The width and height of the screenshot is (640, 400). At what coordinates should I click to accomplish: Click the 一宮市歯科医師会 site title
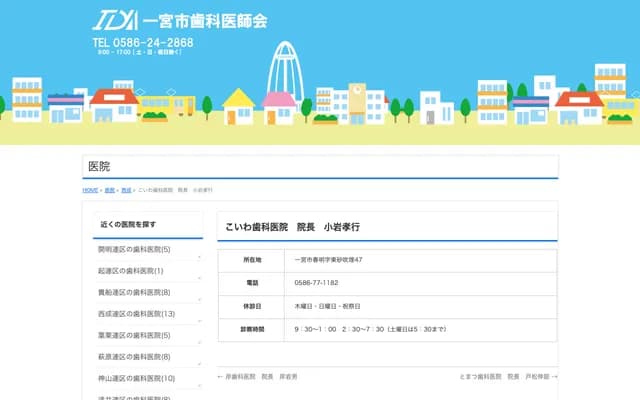(x=205, y=20)
